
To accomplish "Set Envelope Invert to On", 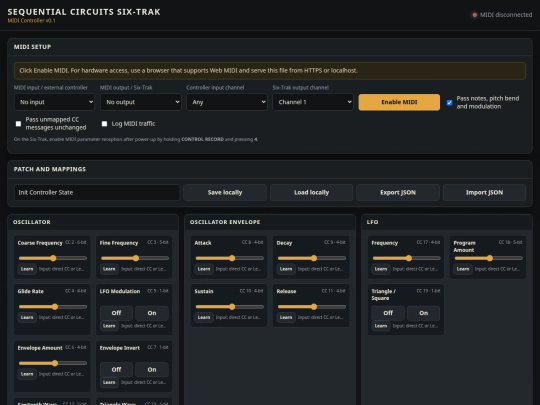I will click(x=152, y=370).
